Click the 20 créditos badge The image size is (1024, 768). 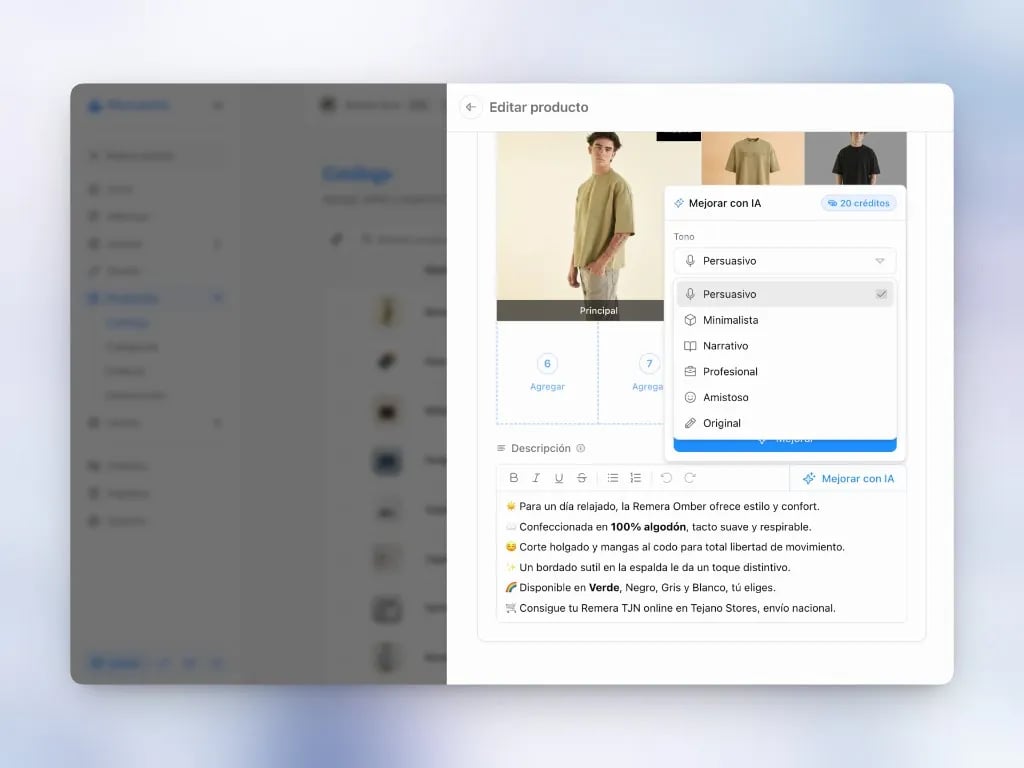click(858, 203)
